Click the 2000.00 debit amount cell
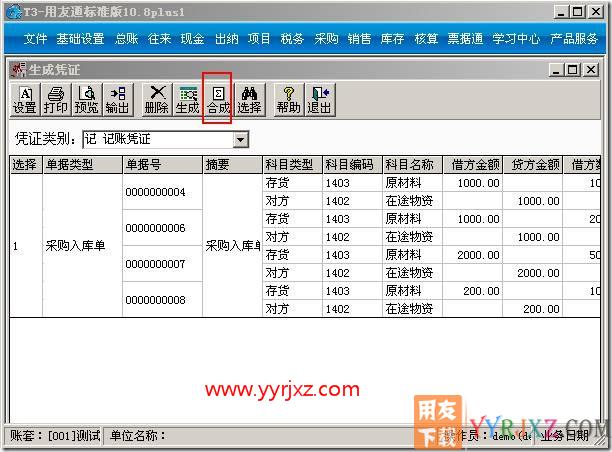The width and height of the screenshot is (612, 452). click(x=473, y=255)
